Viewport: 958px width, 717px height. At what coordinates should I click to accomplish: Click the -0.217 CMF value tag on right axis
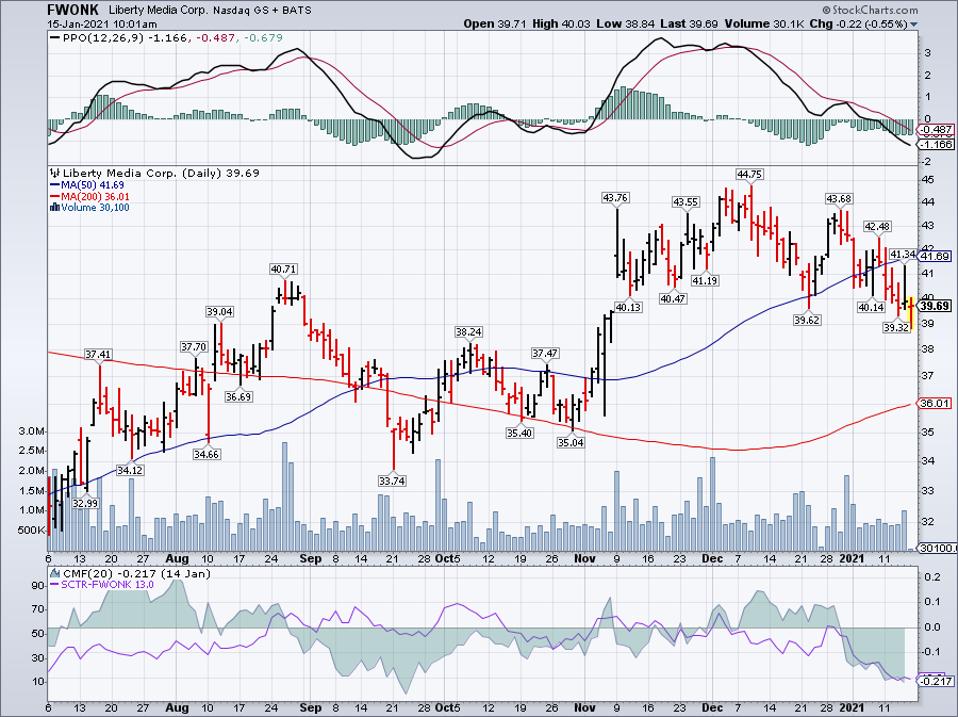(936, 680)
